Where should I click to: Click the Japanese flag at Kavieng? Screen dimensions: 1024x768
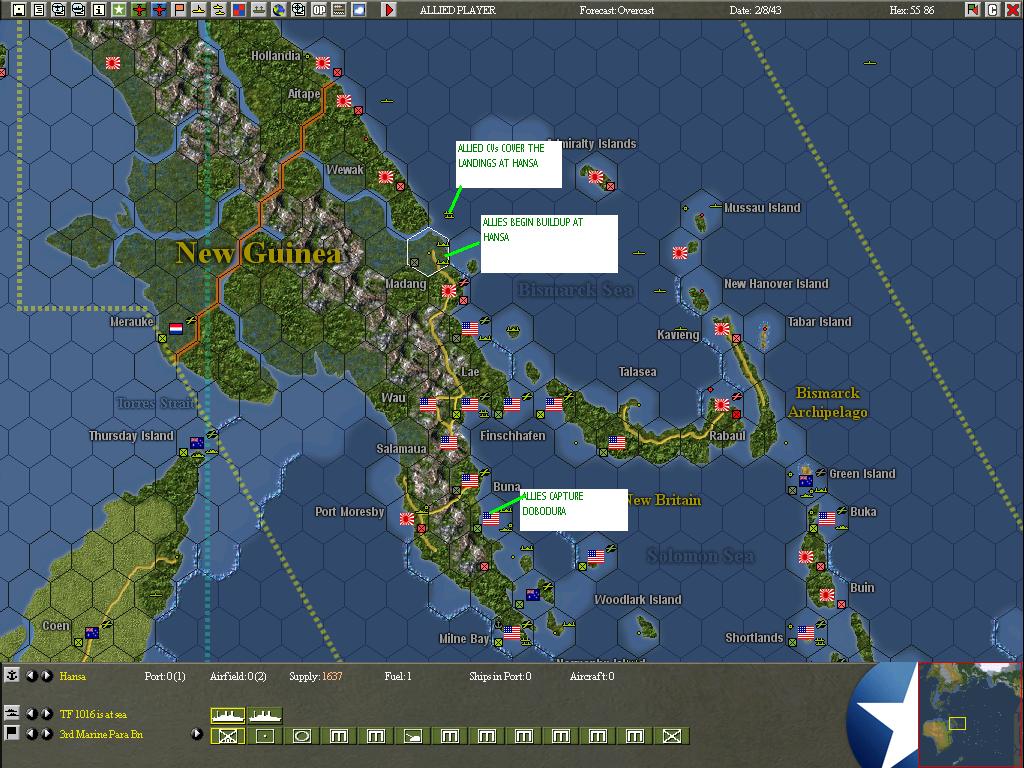tap(722, 328)
